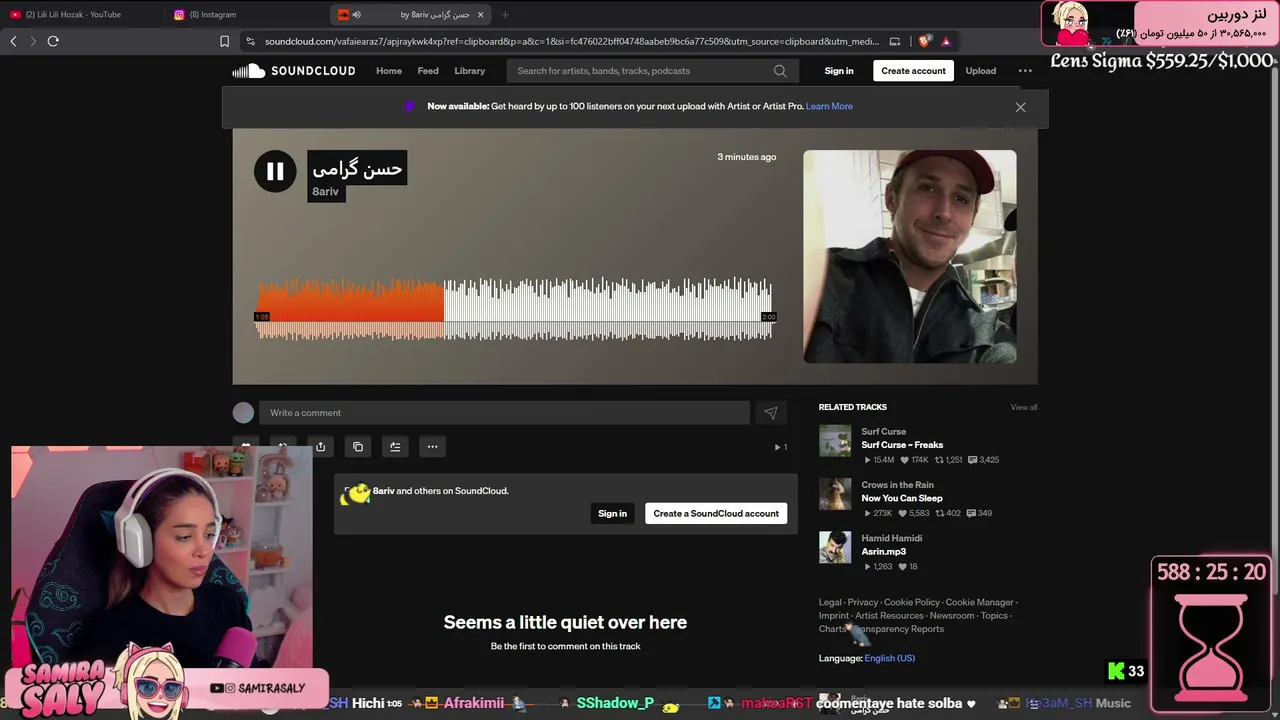Go to the Feed section
The height and width of the screenshot is (720, 1280).
(x=428, y=71)
